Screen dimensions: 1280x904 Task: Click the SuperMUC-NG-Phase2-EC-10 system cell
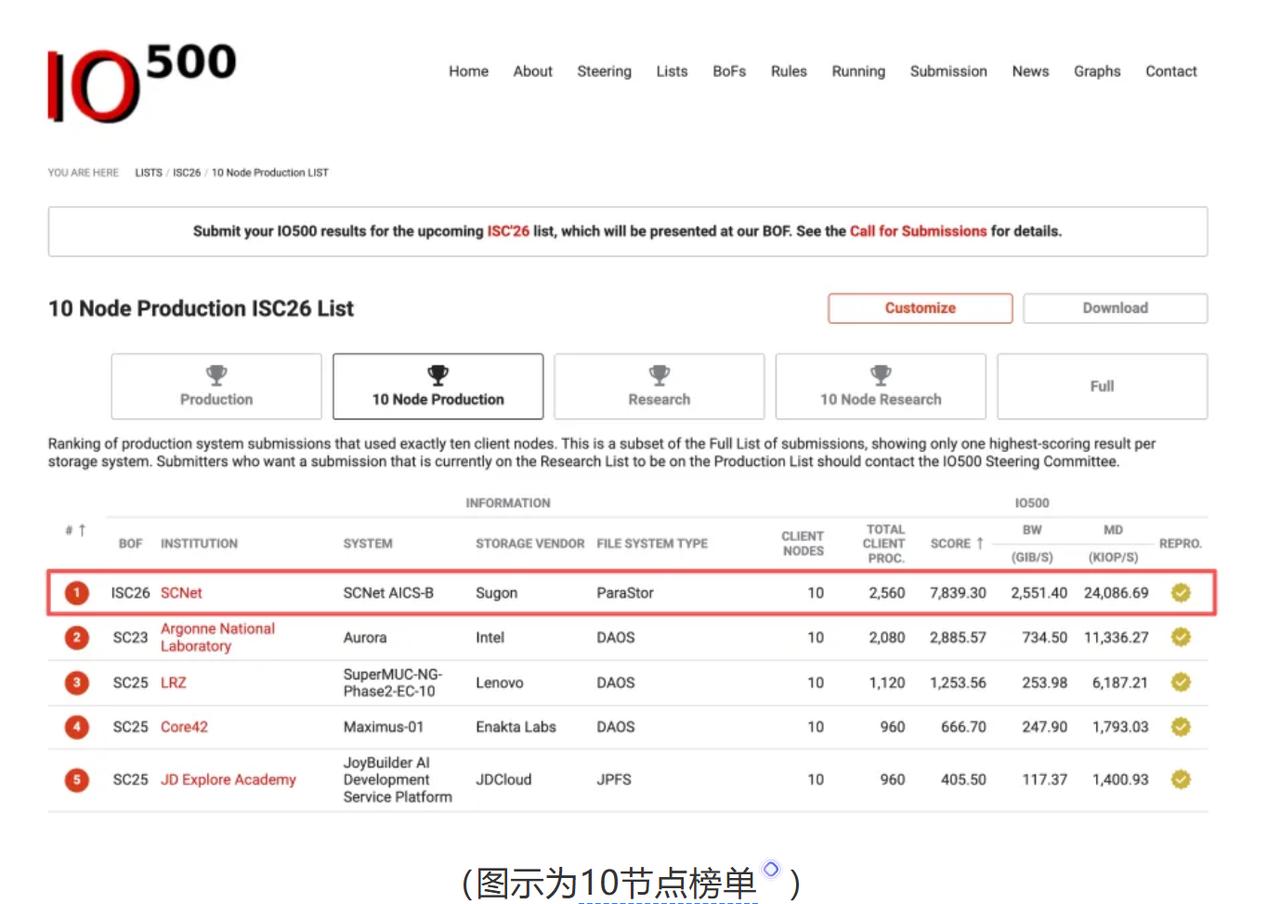pyautogui.click(x=393, y=683)
